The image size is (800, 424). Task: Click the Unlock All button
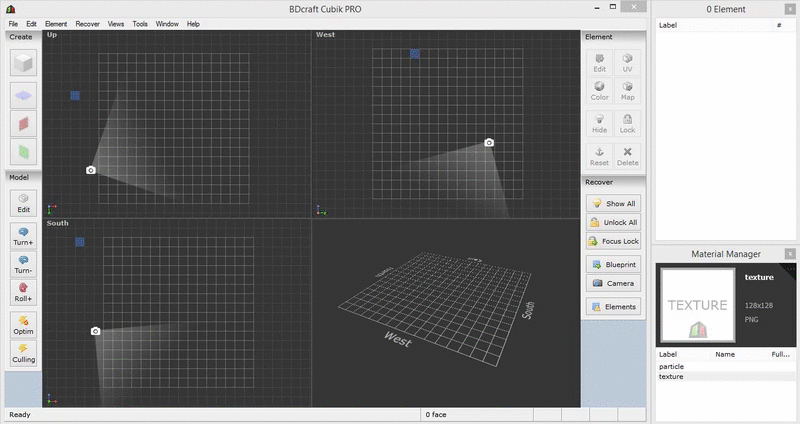pos(613,222)
